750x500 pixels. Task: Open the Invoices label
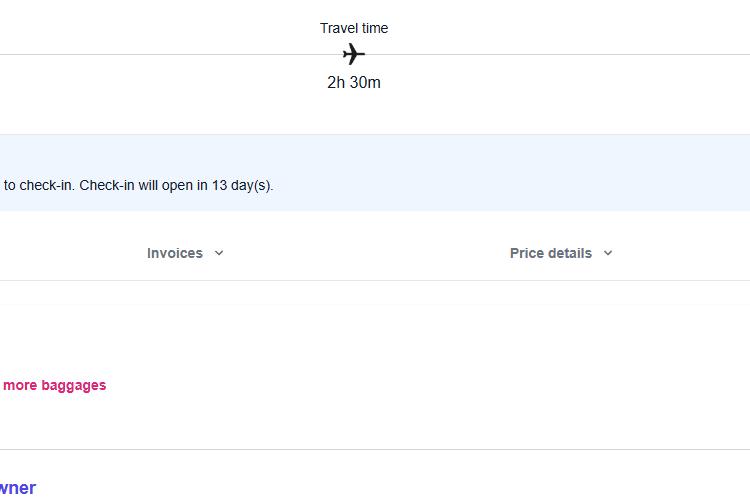[175, 253]
